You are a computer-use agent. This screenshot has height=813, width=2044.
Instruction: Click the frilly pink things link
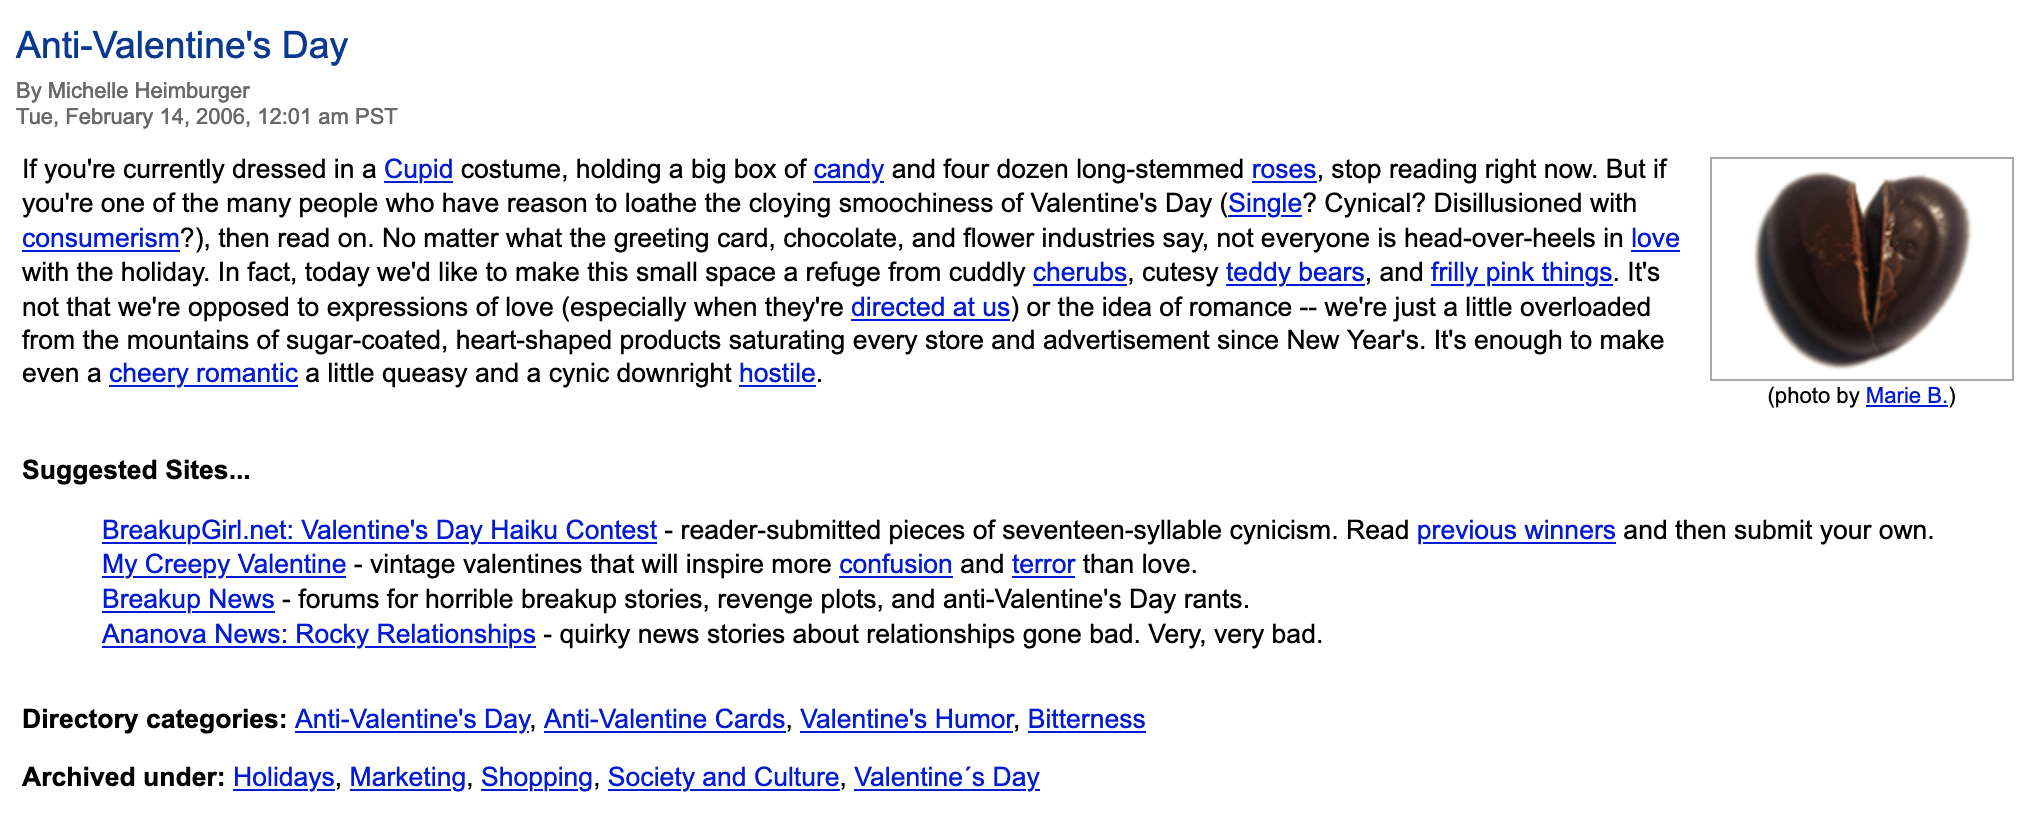coord(1520,272)
